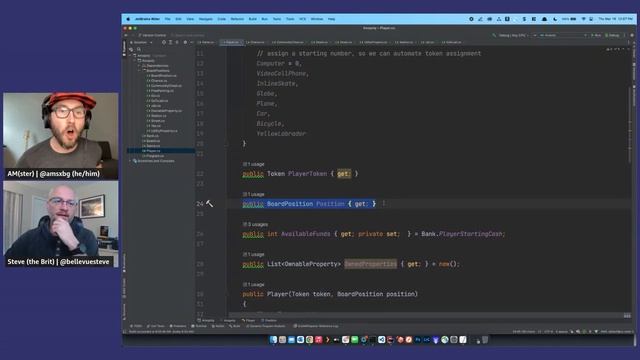Click the Wi-Fi icon in the menu bar

pyautogui.click(x=583, y=19)
